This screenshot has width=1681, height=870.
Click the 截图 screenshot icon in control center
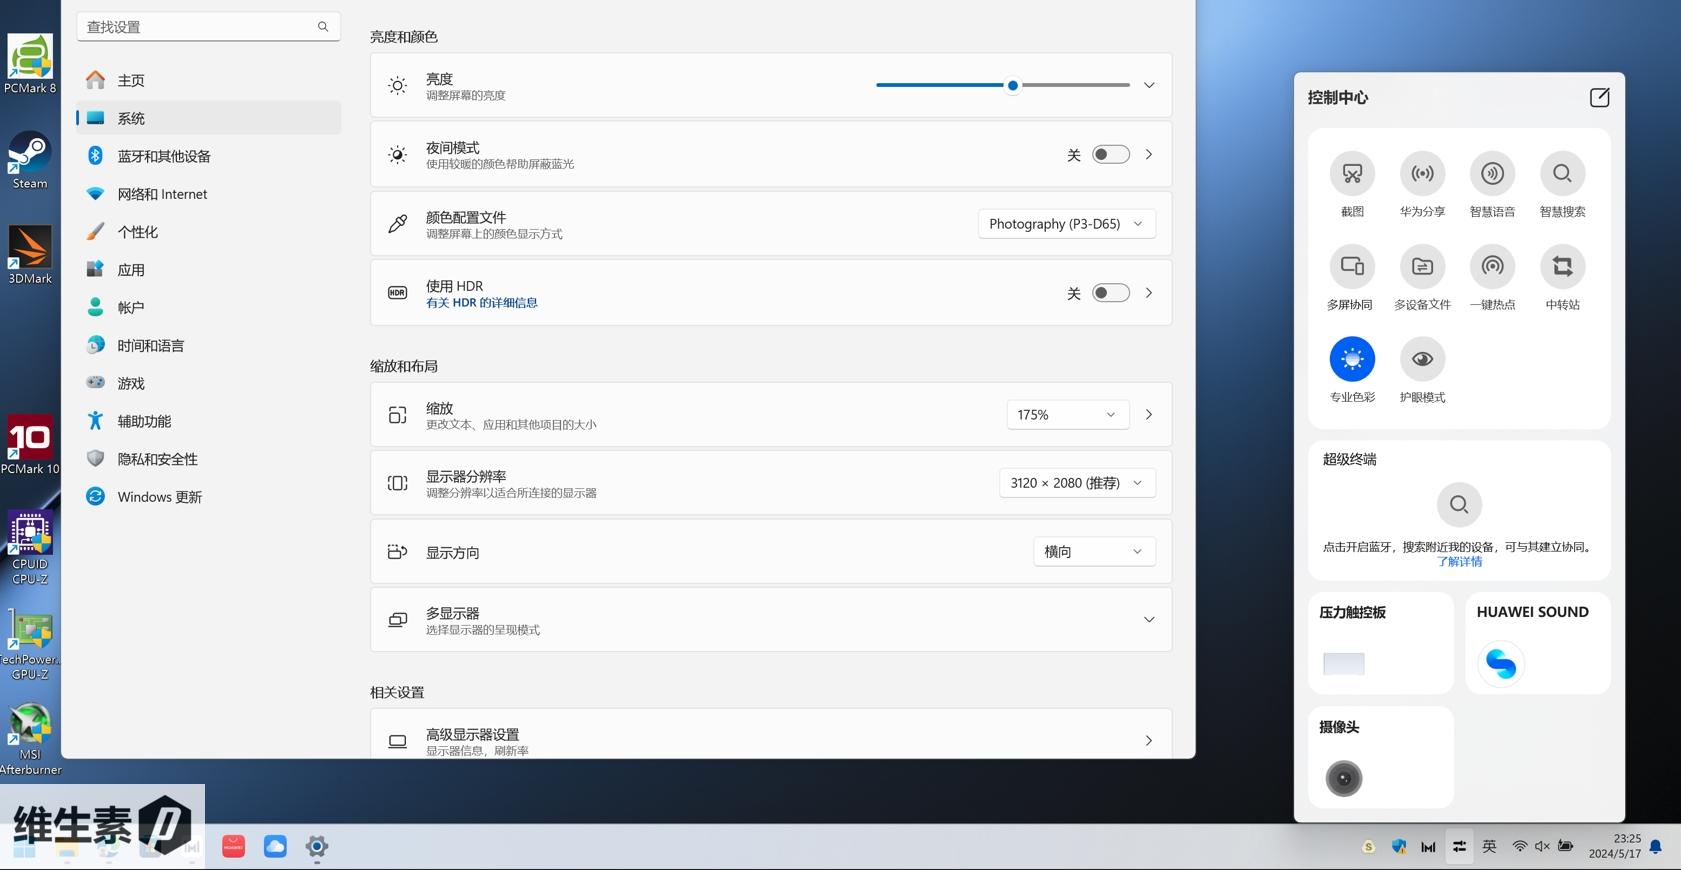point(1352,174)
